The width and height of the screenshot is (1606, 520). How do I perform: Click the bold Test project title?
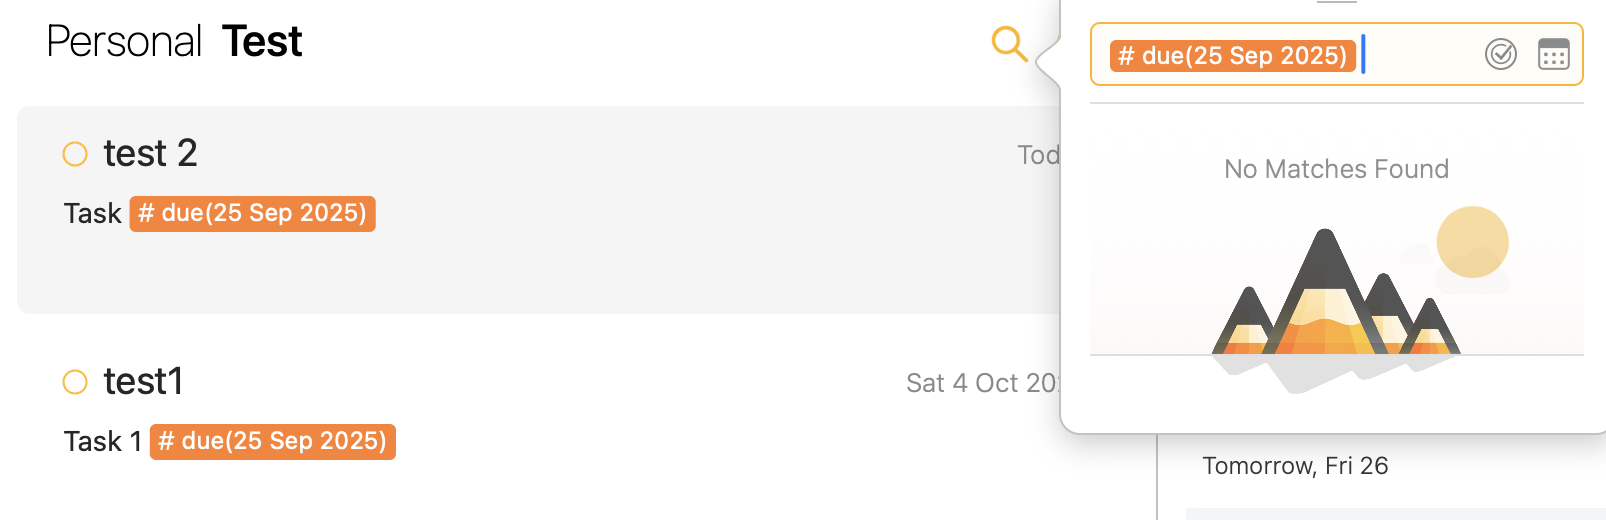tap(262, 42)
